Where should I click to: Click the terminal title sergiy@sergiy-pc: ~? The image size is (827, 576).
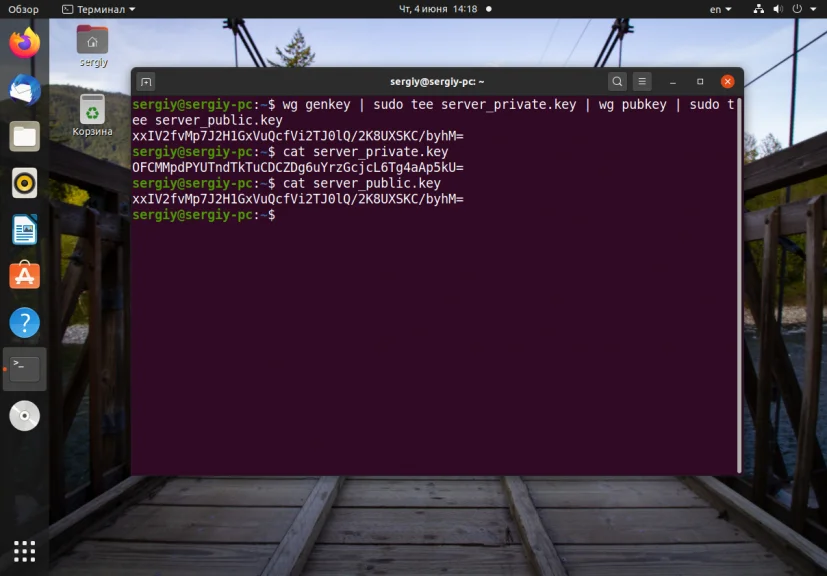[x=437, y=82]
